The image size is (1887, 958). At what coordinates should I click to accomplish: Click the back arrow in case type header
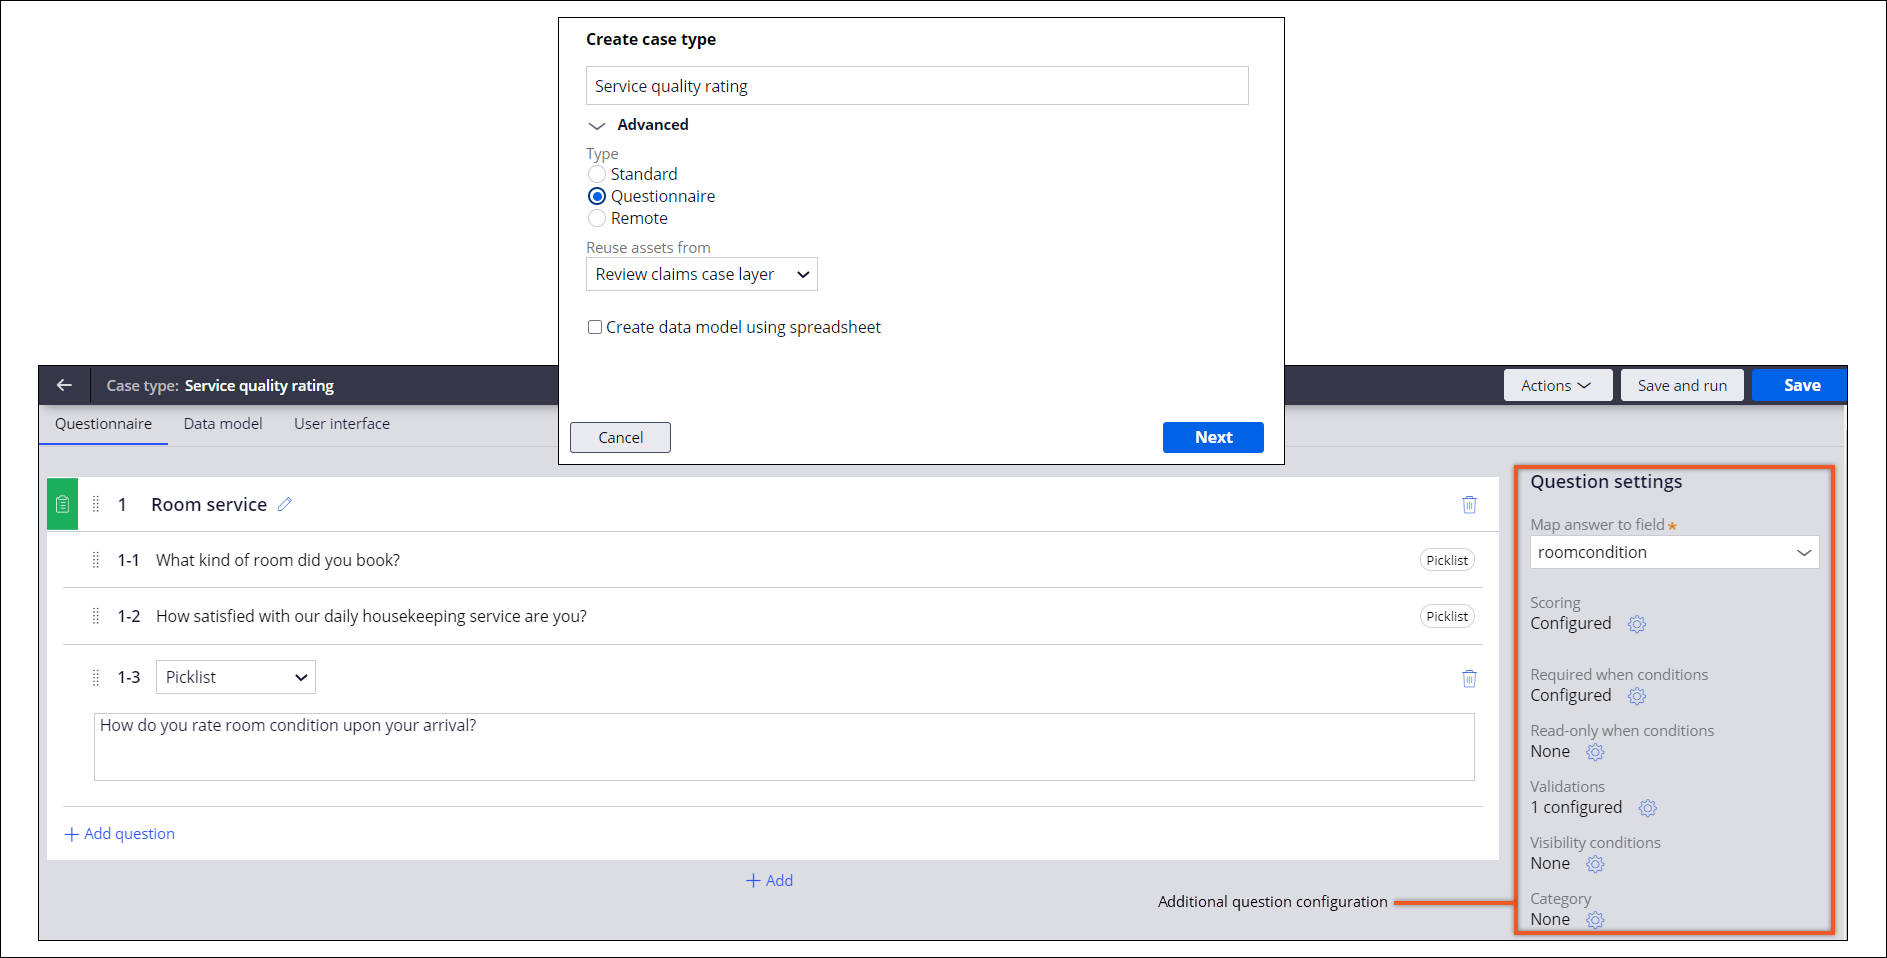64,385
